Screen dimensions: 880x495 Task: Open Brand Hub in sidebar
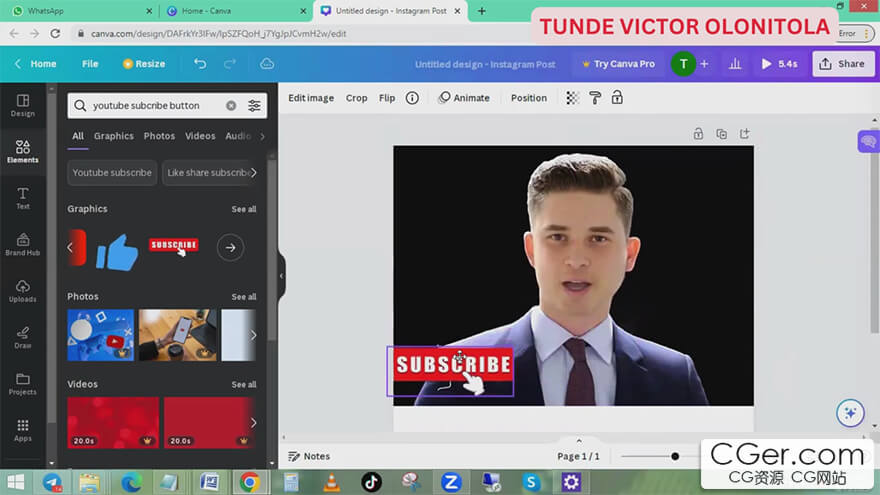point(22,245)
